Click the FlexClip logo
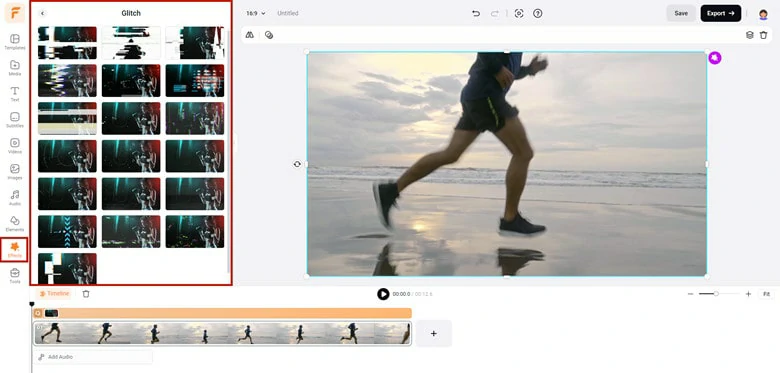The height and width of the screenshot is (373, 780). point(15,13)
